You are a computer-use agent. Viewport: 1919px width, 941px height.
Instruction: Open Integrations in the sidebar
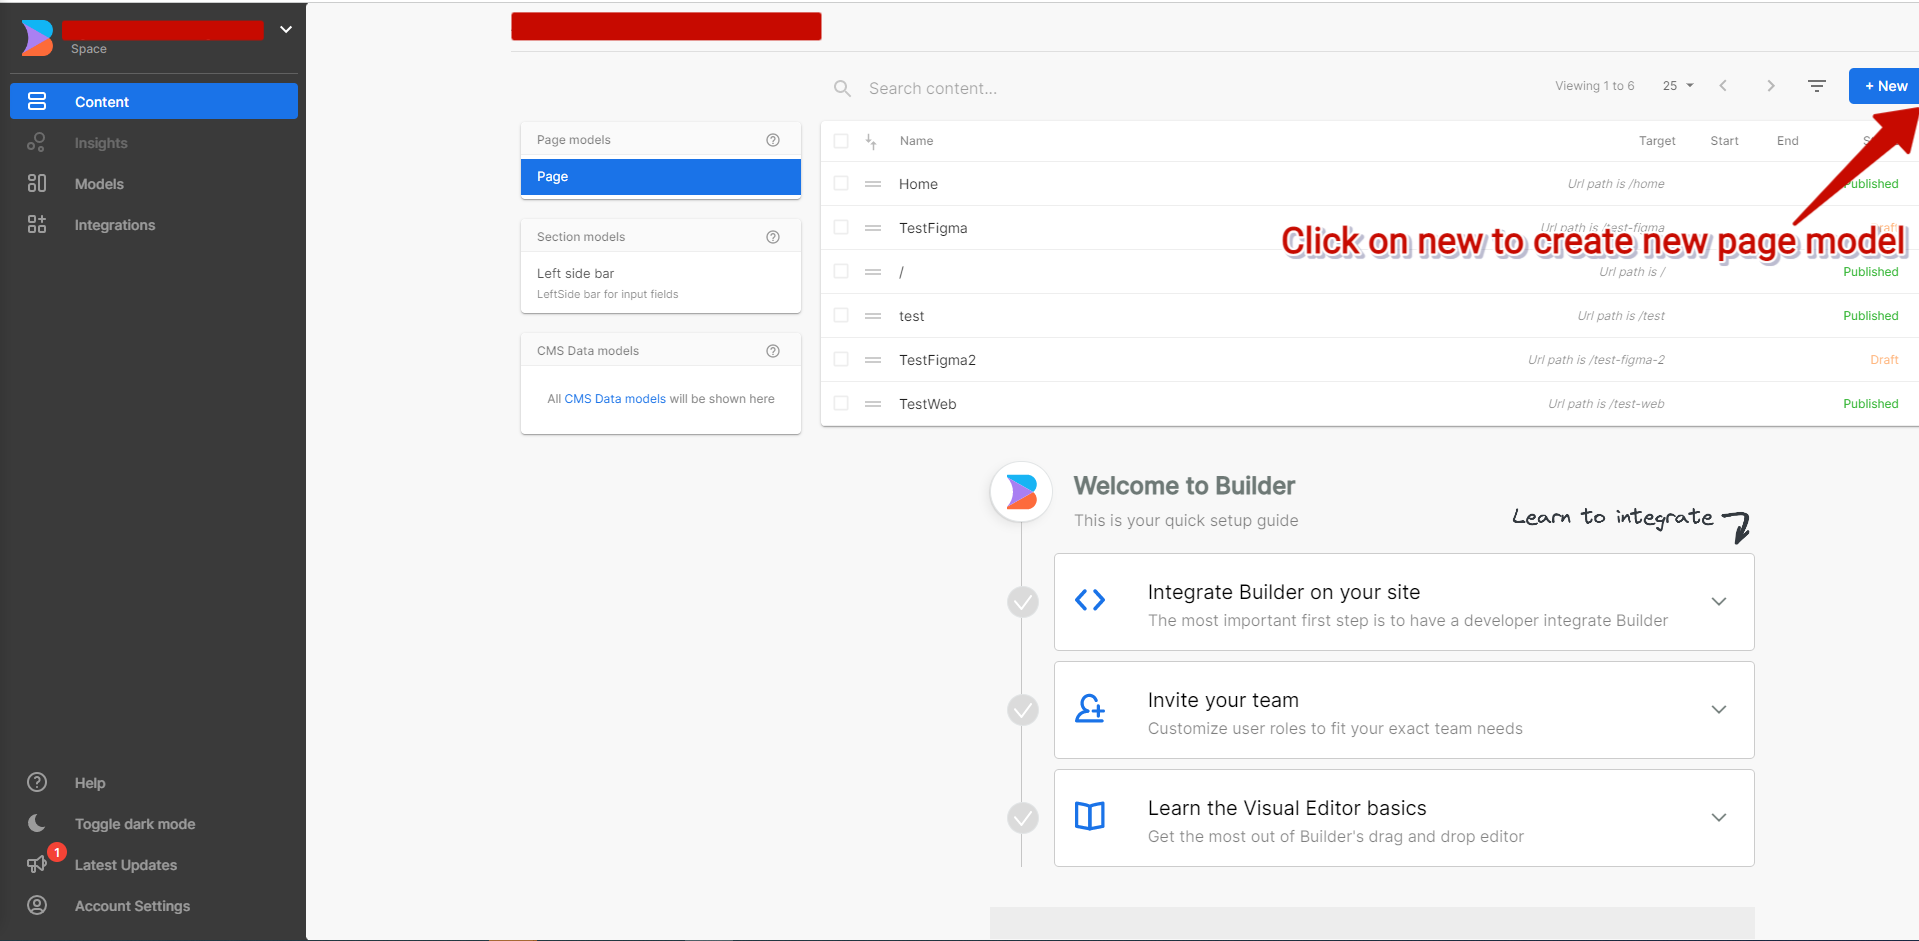(115, 225)
